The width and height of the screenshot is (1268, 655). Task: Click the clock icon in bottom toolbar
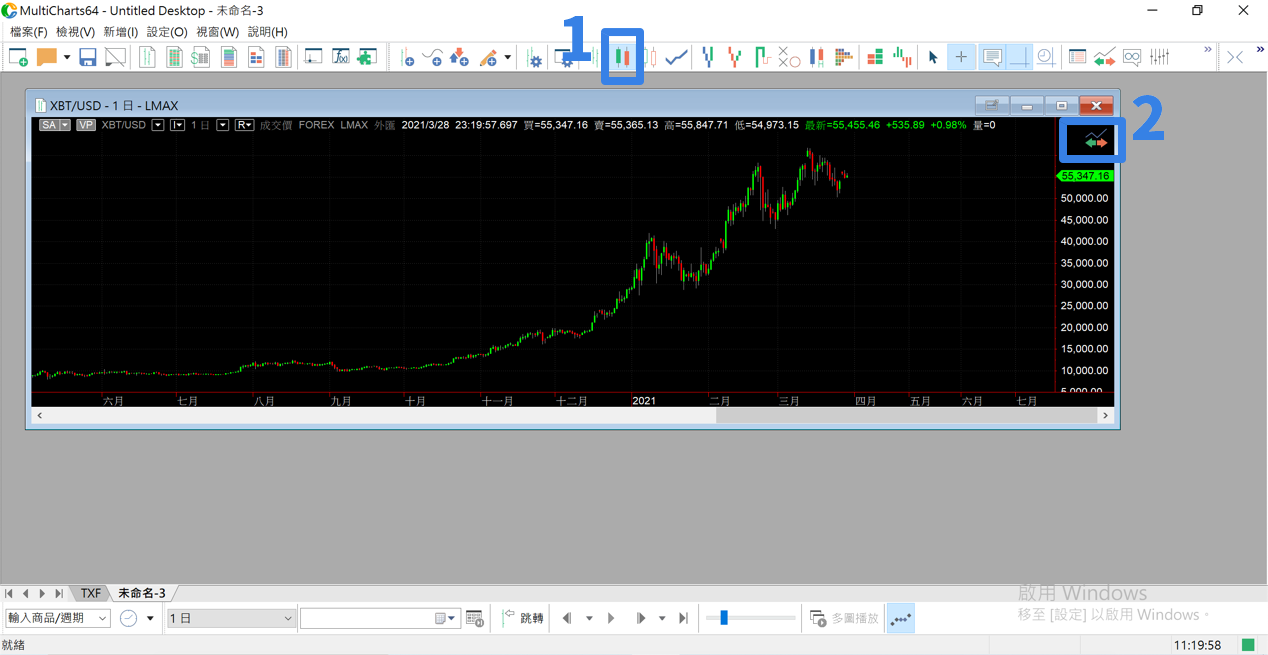tap(129, 618)
